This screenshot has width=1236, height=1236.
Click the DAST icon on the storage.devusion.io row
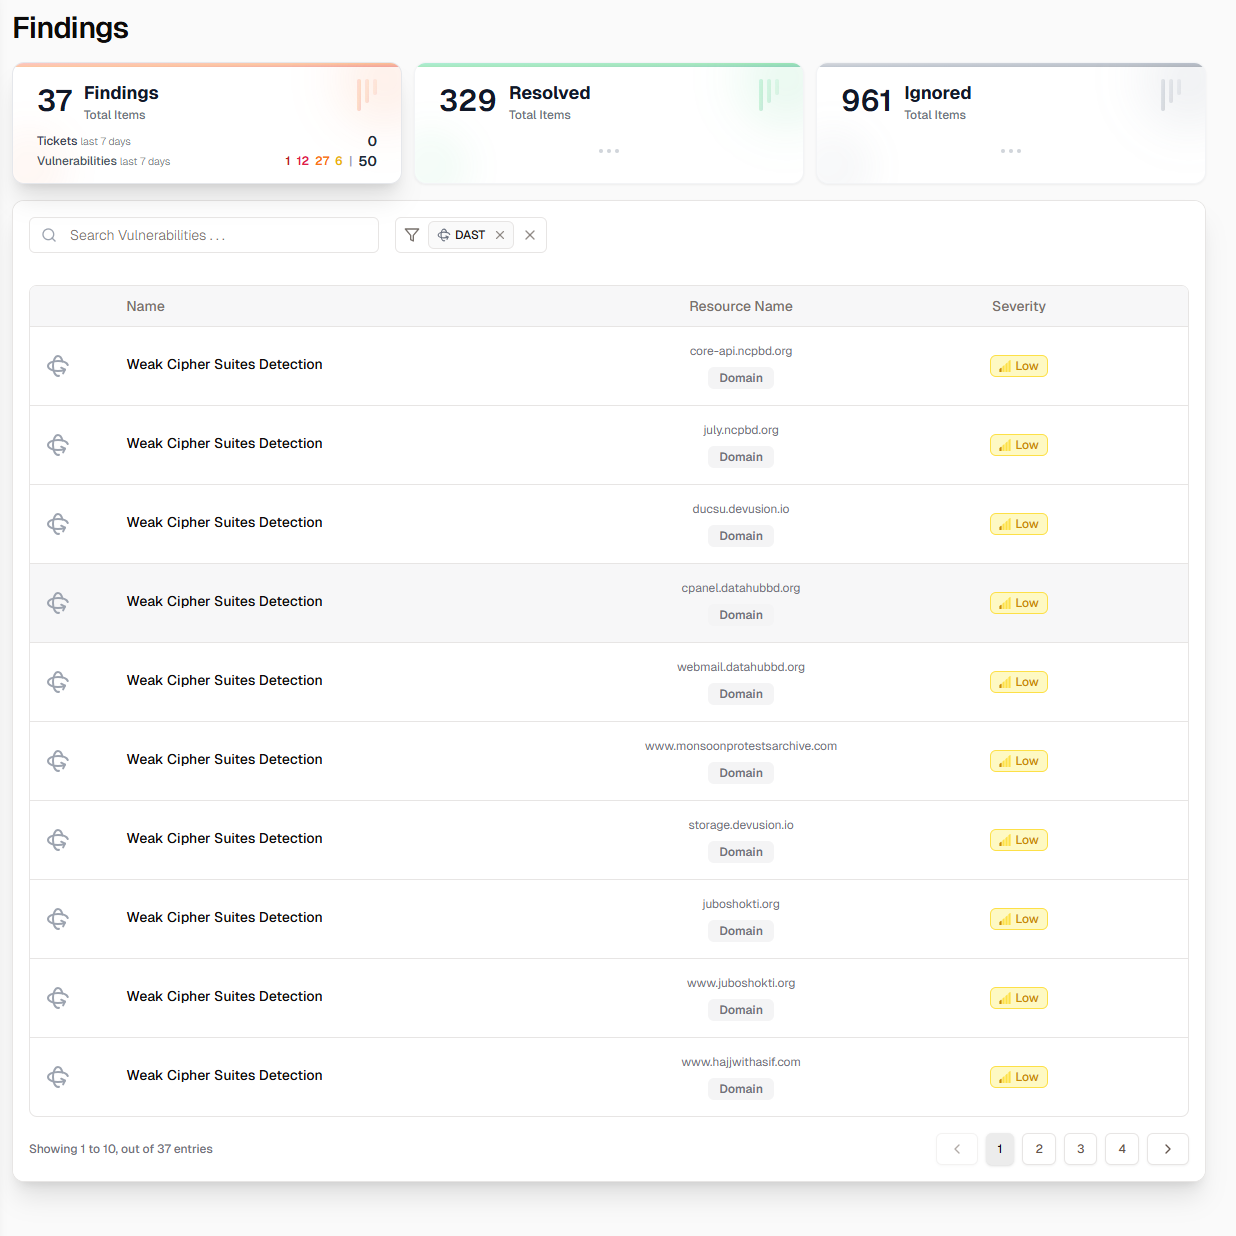pos(57,840)
